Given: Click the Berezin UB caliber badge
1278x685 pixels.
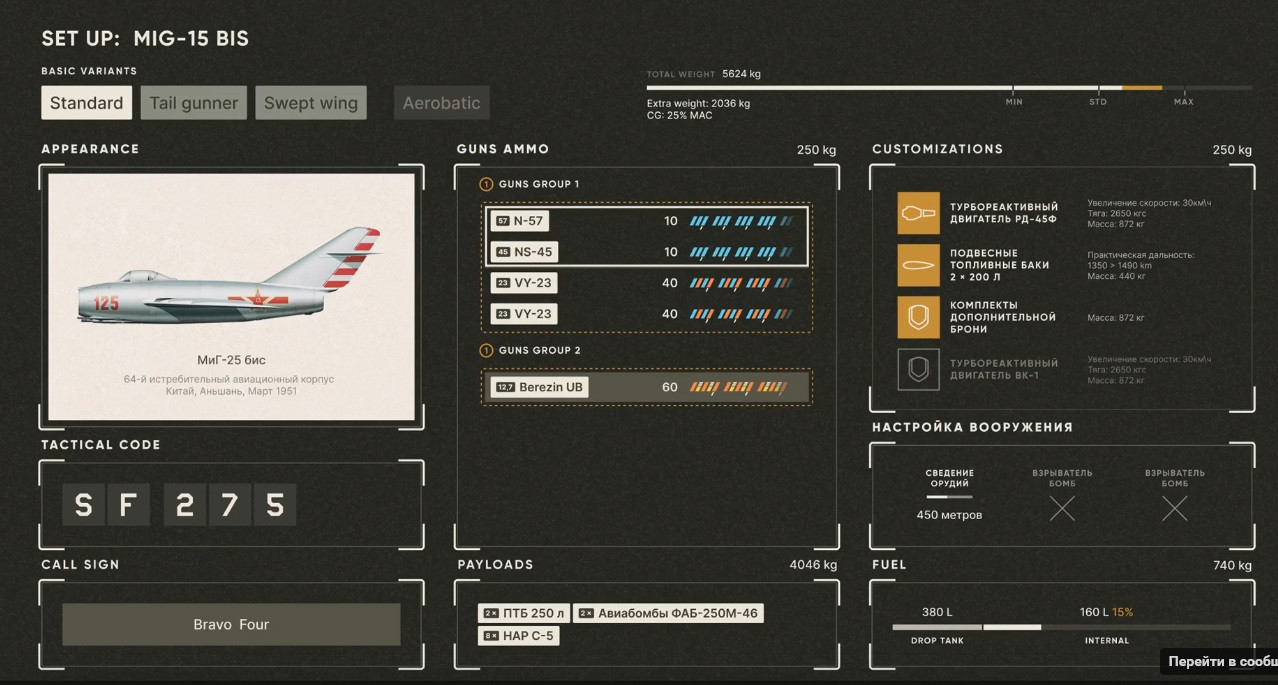Looking at the screenshot, I should coord(505,387).
